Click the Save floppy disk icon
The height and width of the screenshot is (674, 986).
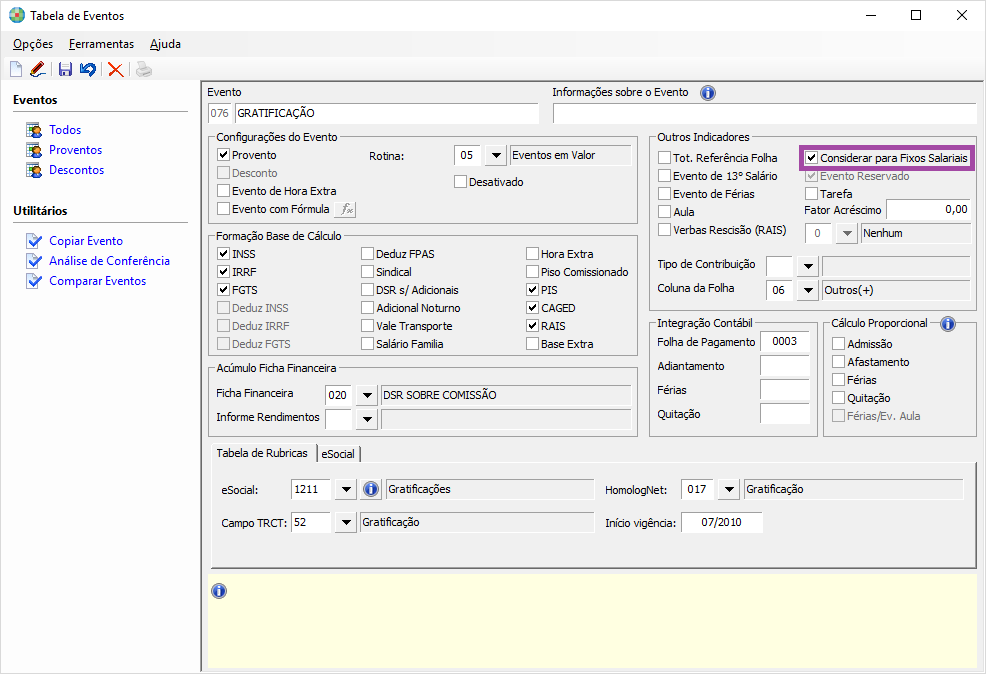[x=65, y=69]
